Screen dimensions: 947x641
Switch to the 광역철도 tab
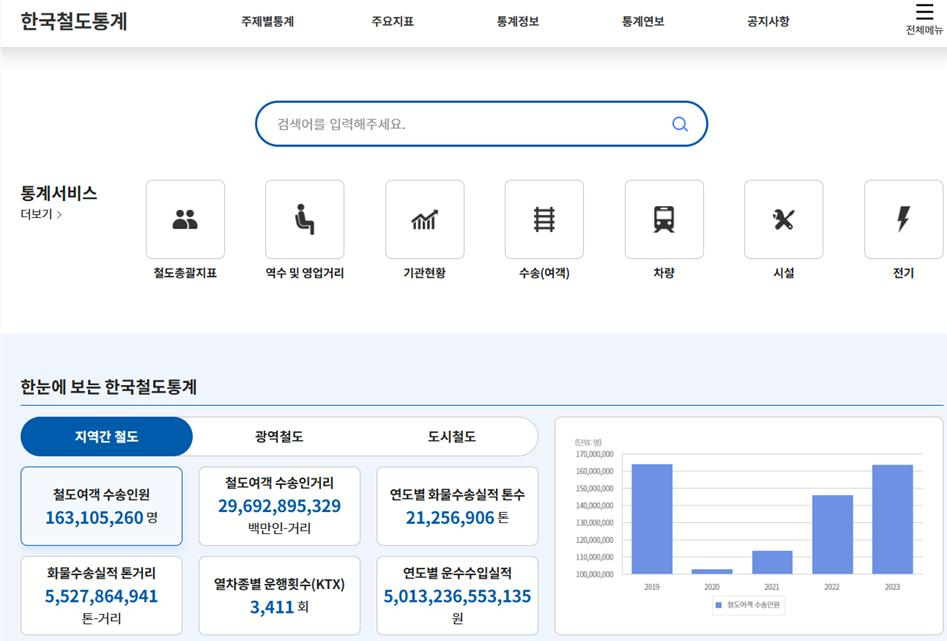279,437
